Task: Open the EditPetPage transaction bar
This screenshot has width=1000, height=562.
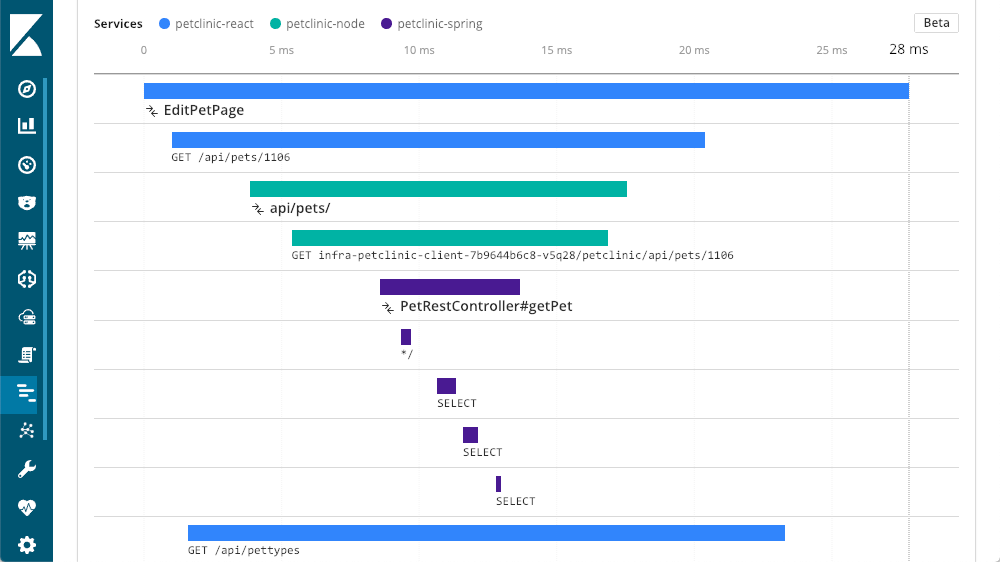Action: (x=526, y=91)
